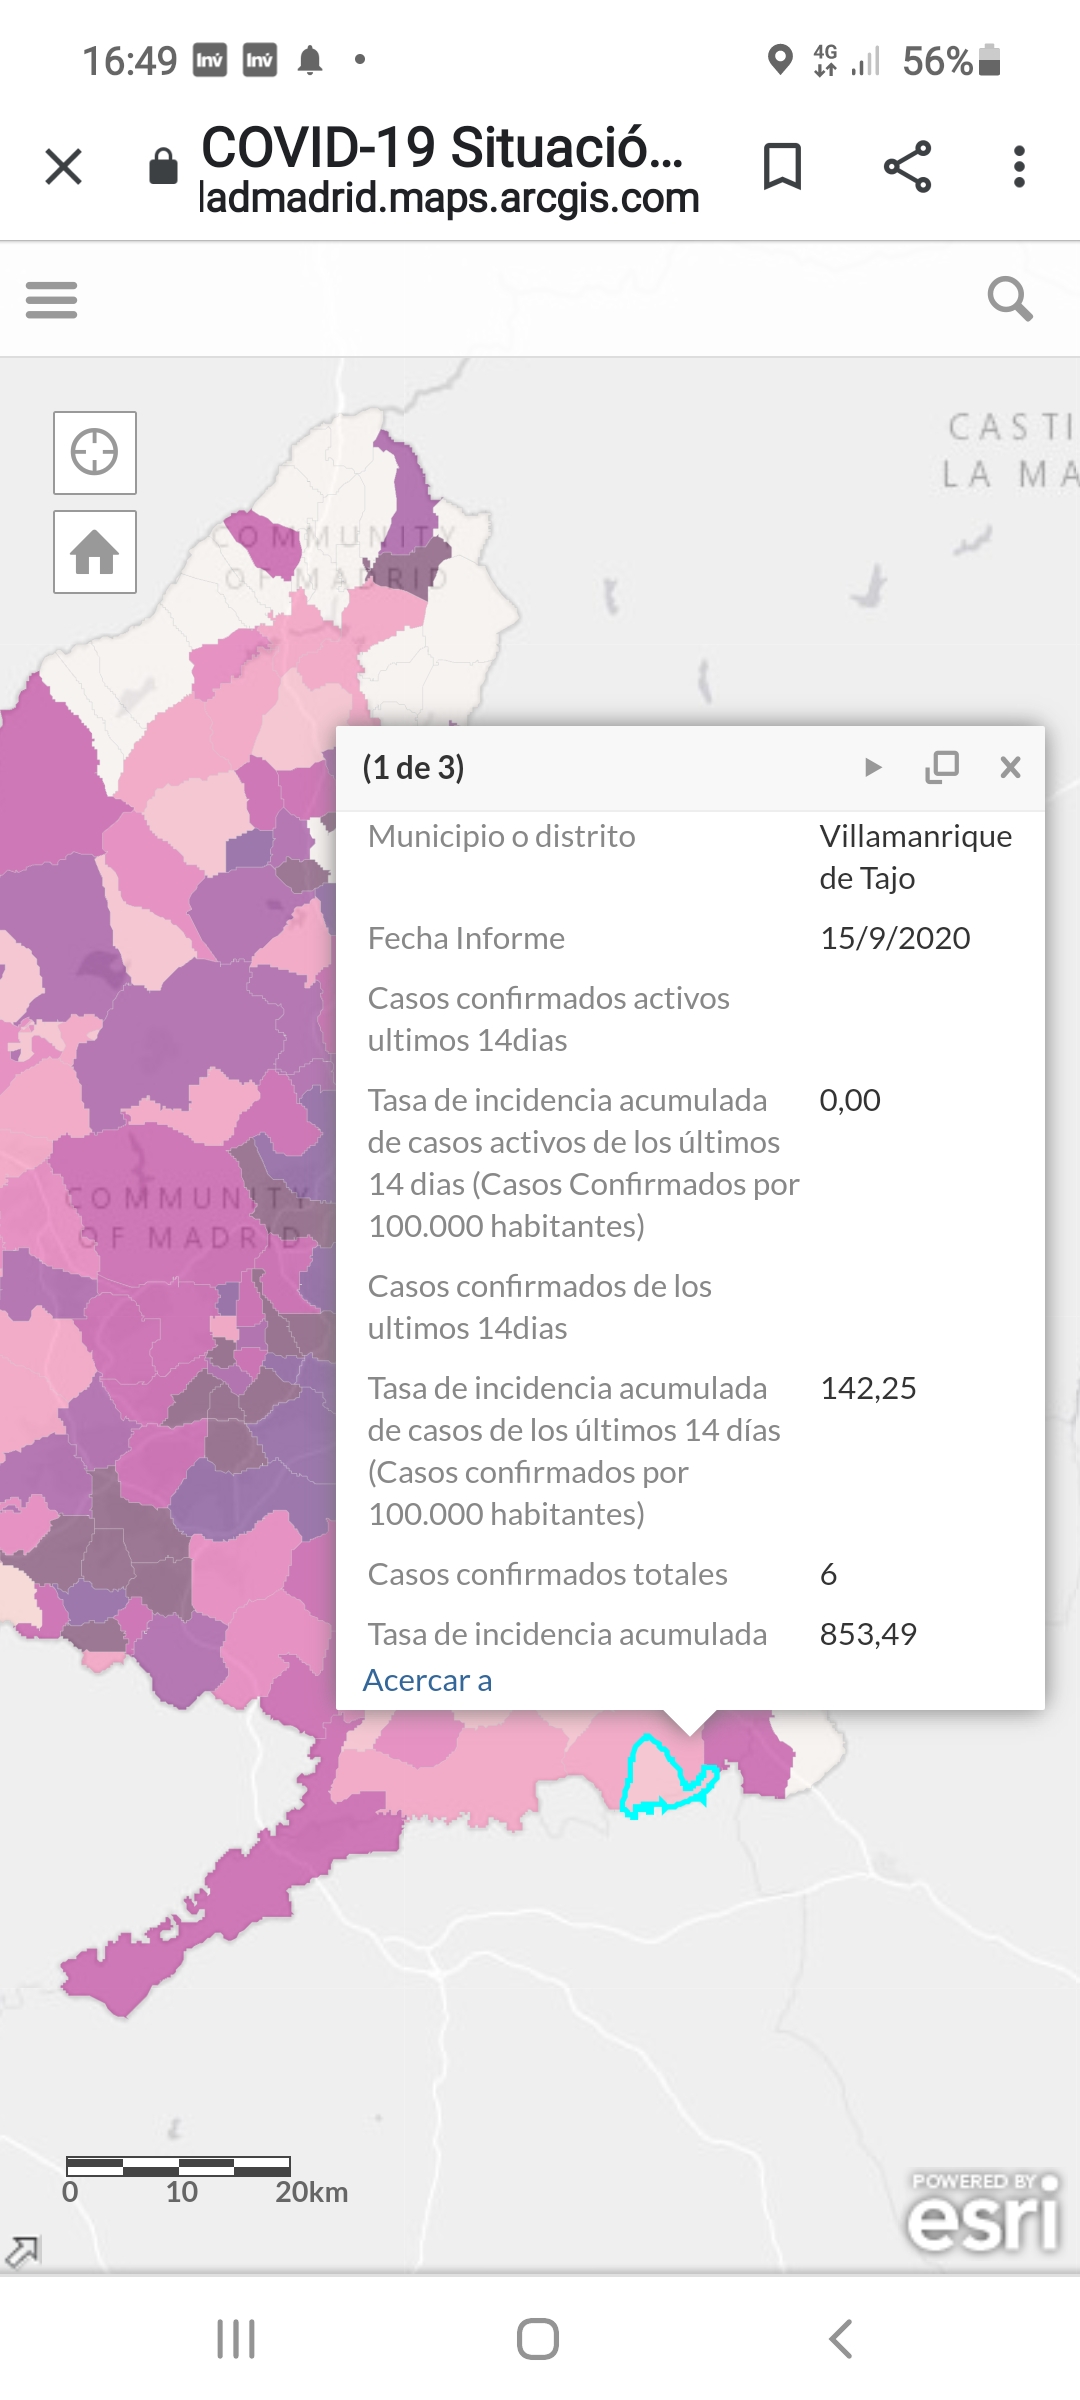
Task: Find my location on the map
Action: click(x=95, y=452)
